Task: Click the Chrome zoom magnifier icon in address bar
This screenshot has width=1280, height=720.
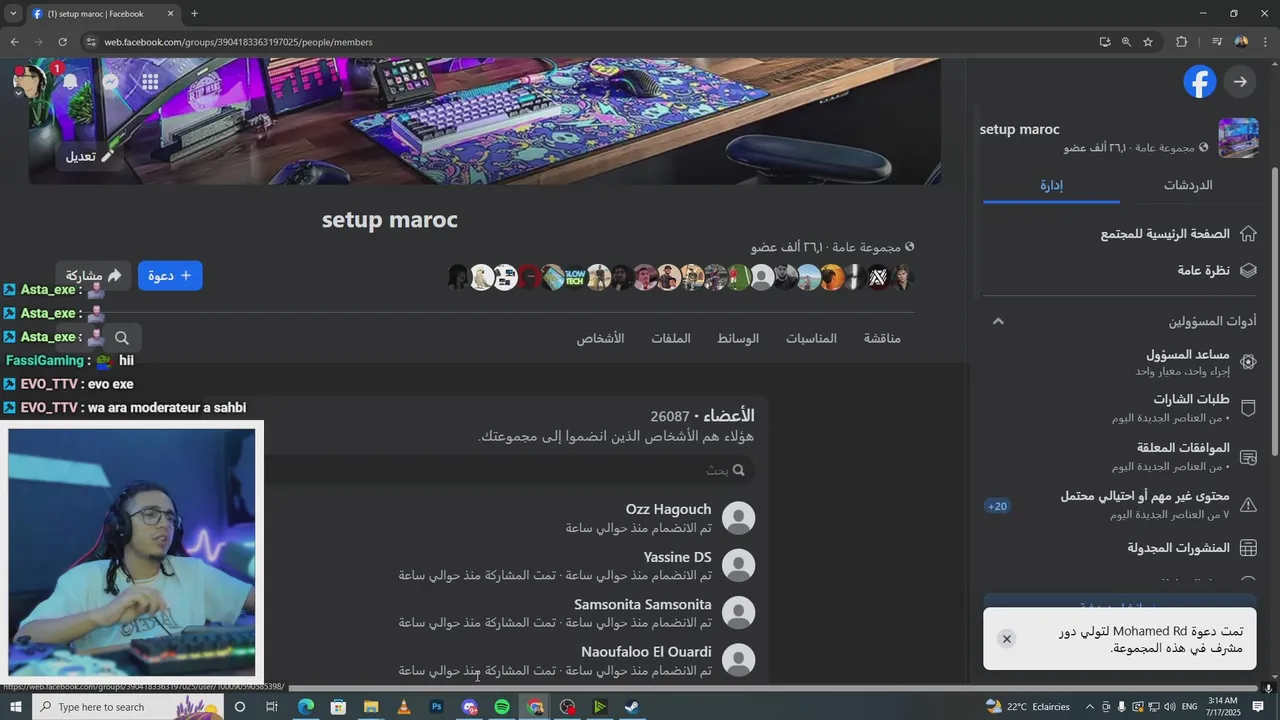Action: pos(1126,42)
